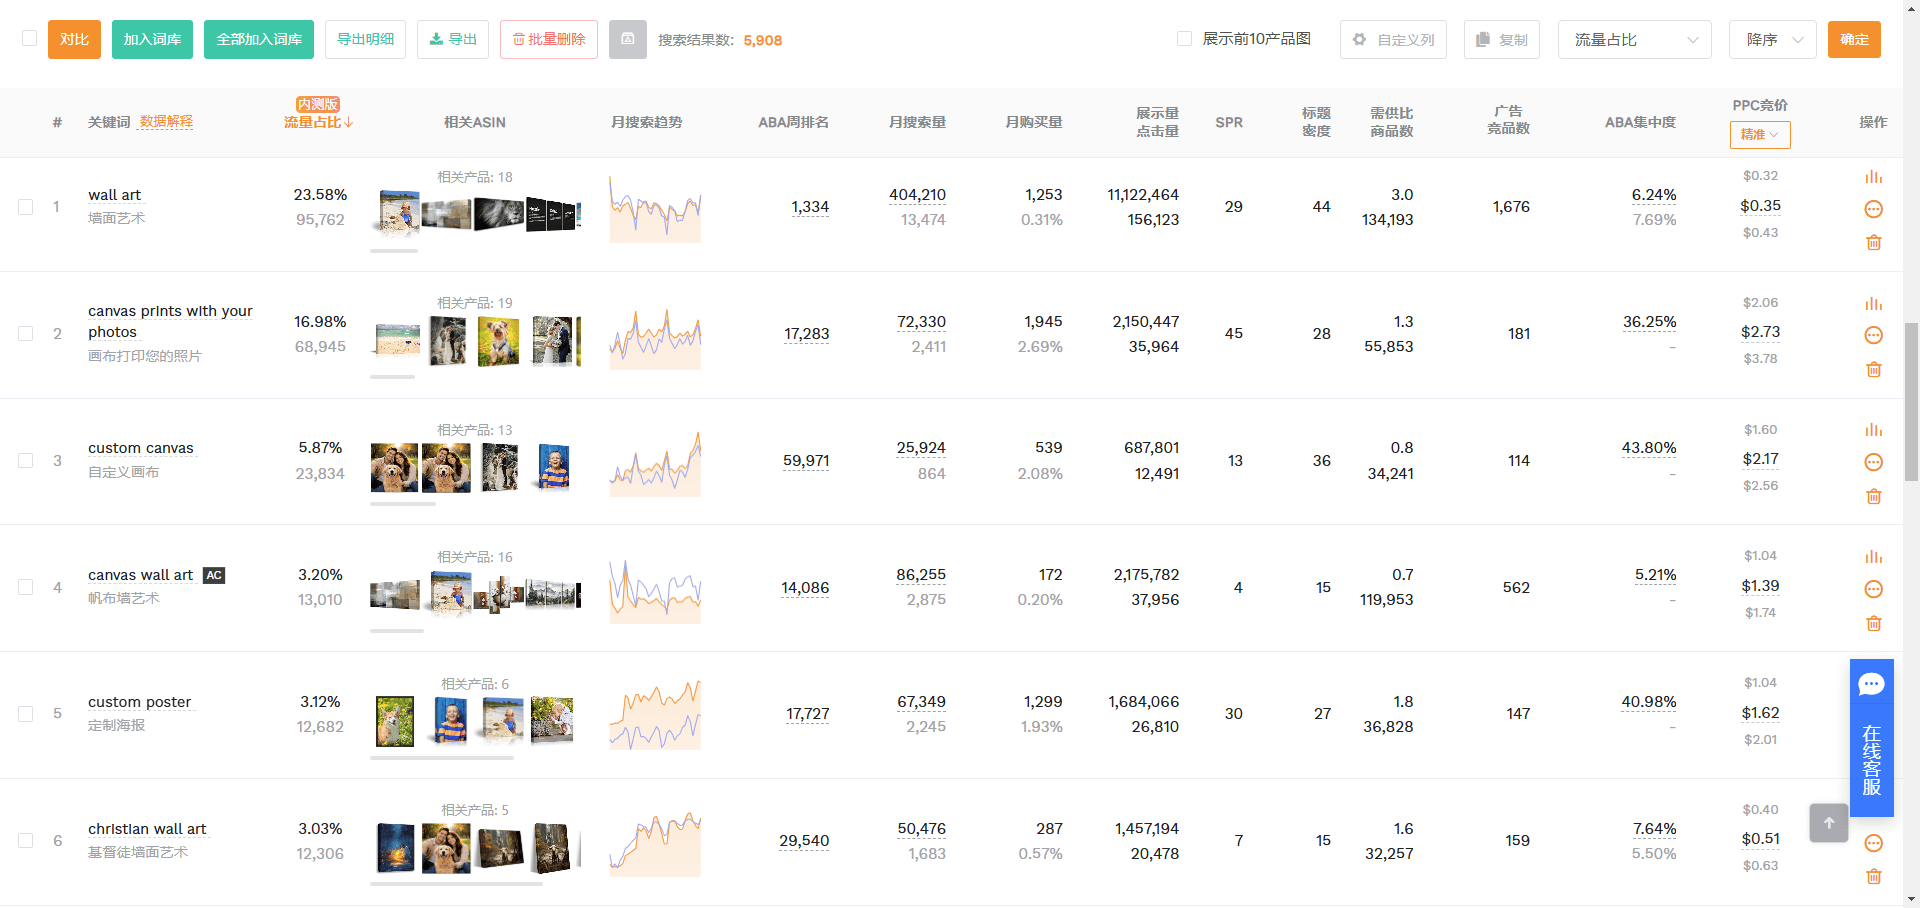
Task: Click the gray screenshot icon button beside batch delete
Action: pos(628,39)
